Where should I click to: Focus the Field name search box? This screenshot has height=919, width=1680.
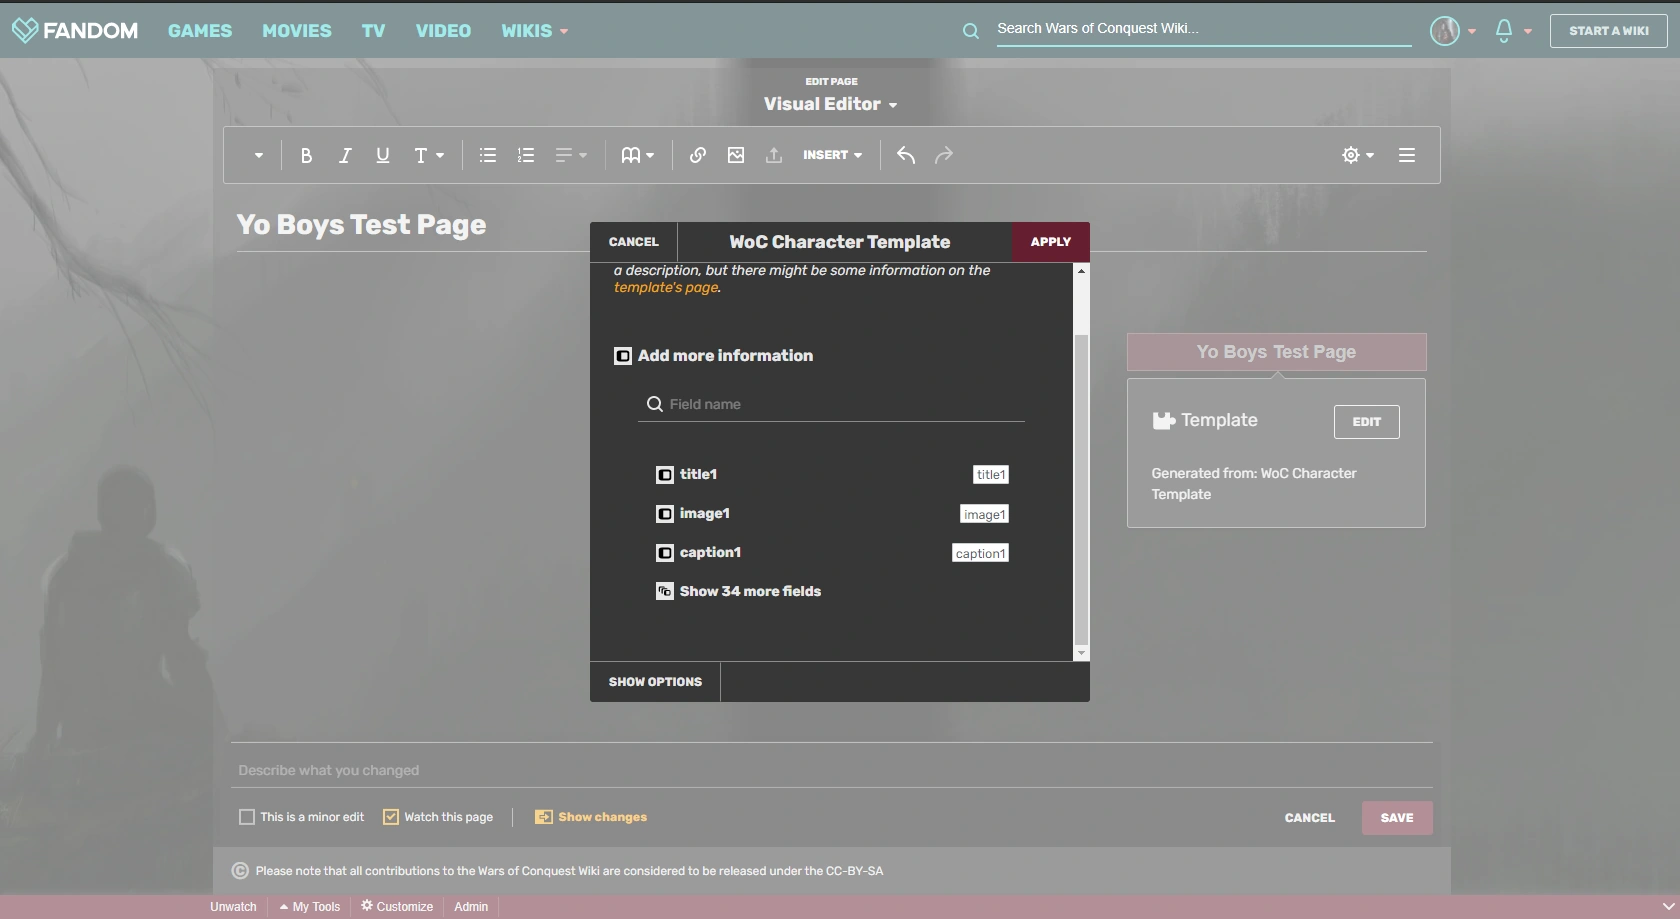coord(831,404)
